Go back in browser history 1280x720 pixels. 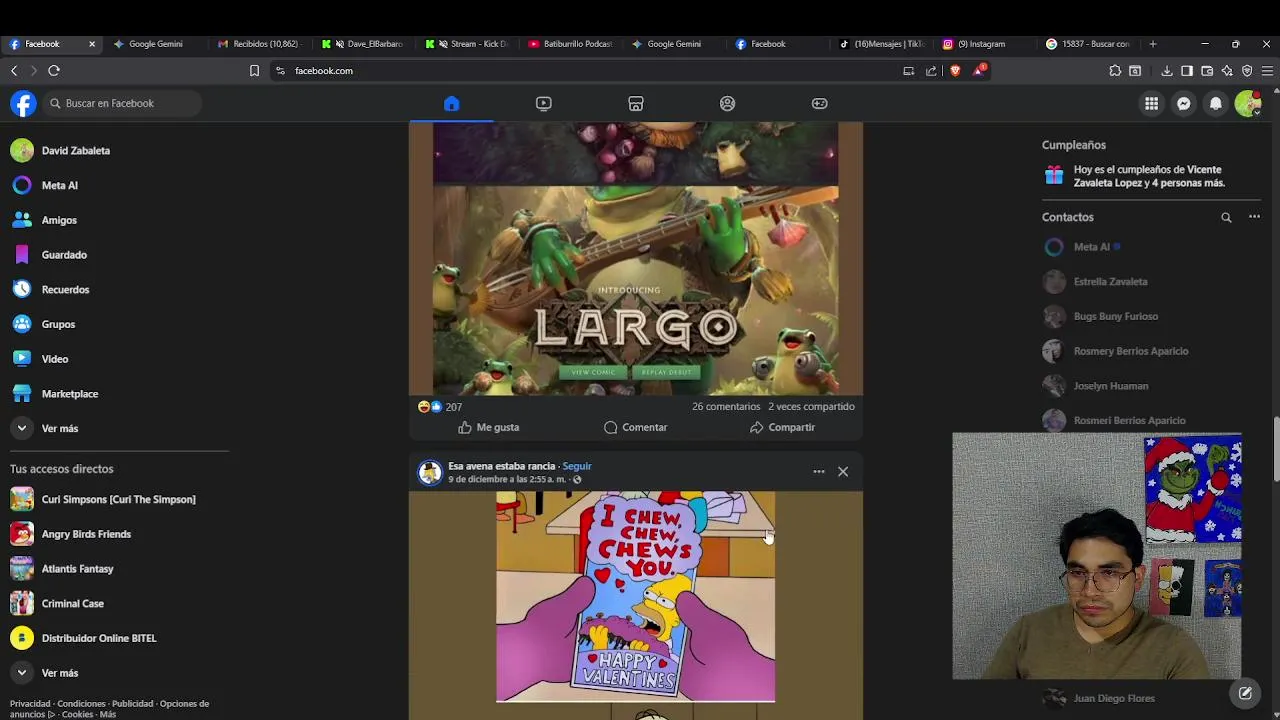pyautogui.click(x=14, y=71)
